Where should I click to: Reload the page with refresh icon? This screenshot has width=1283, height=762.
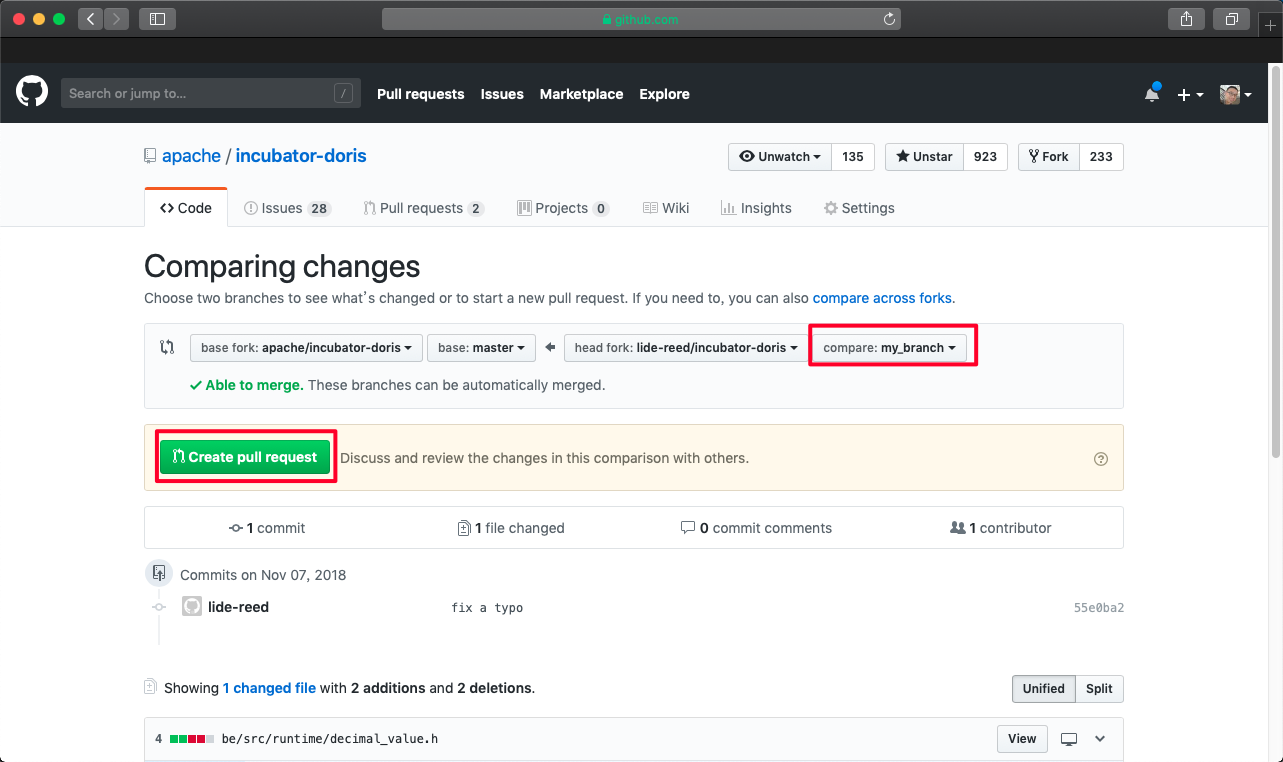[x=889, y=18]
